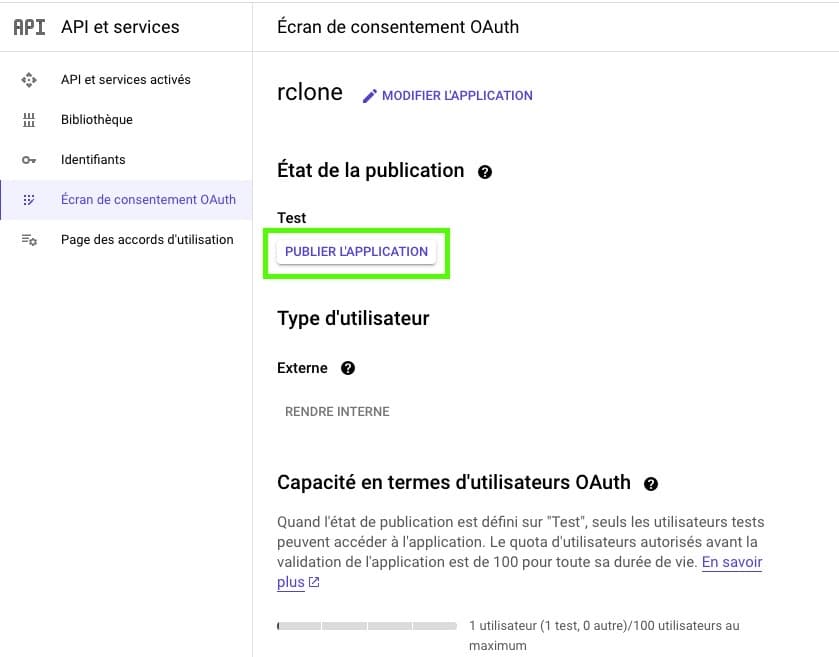Click the Page des accords settings icon
The image size is (839, 657).
pyautogui.click(x=29, y=240)
